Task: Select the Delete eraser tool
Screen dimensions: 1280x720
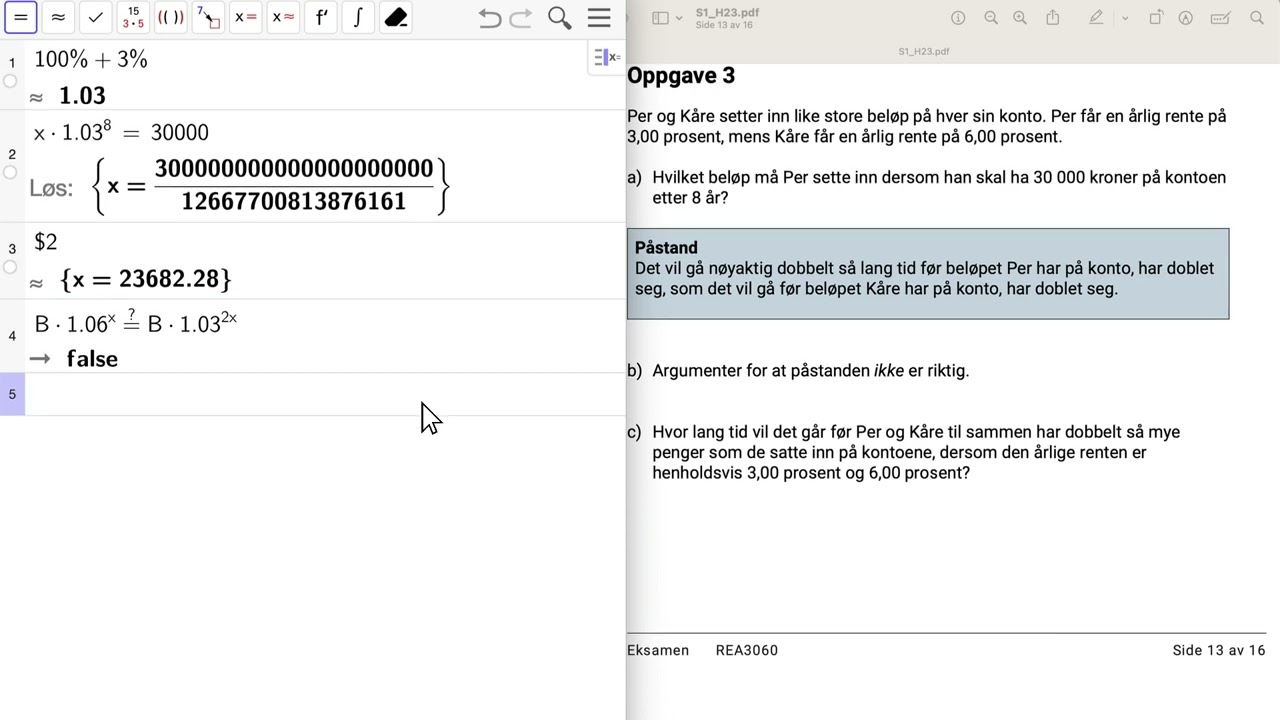Action: tap(396, 17)
